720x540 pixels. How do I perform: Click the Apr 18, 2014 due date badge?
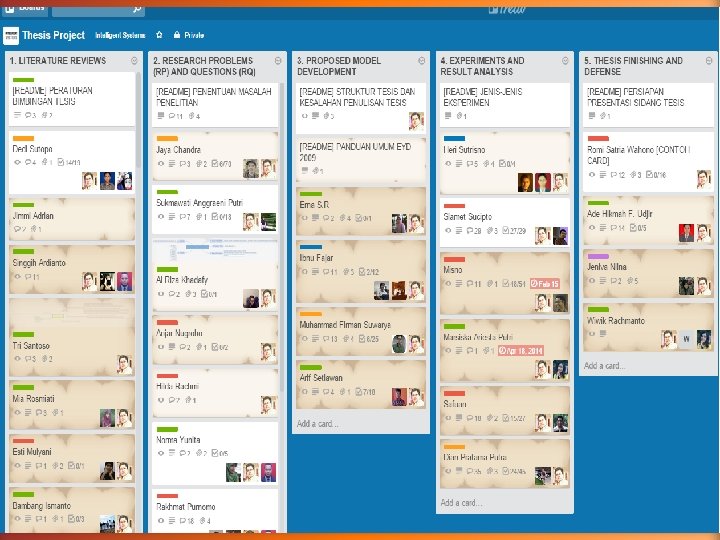(x=521, y=350)
